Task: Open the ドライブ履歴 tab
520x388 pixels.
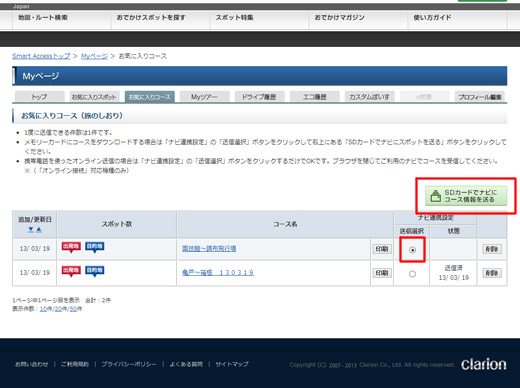Action: (x=259, y=97)
